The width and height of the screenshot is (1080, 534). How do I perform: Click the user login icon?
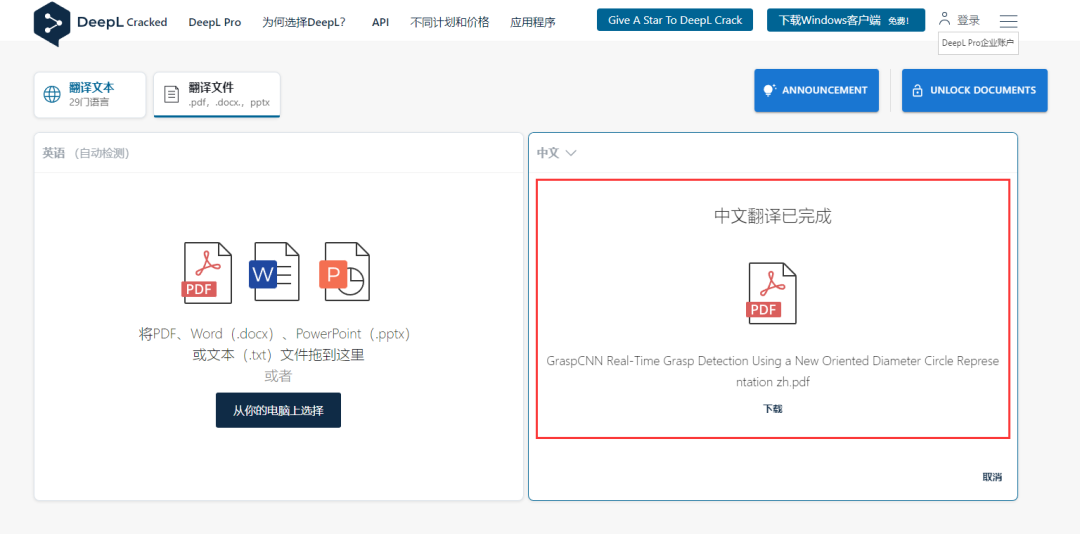944,19
